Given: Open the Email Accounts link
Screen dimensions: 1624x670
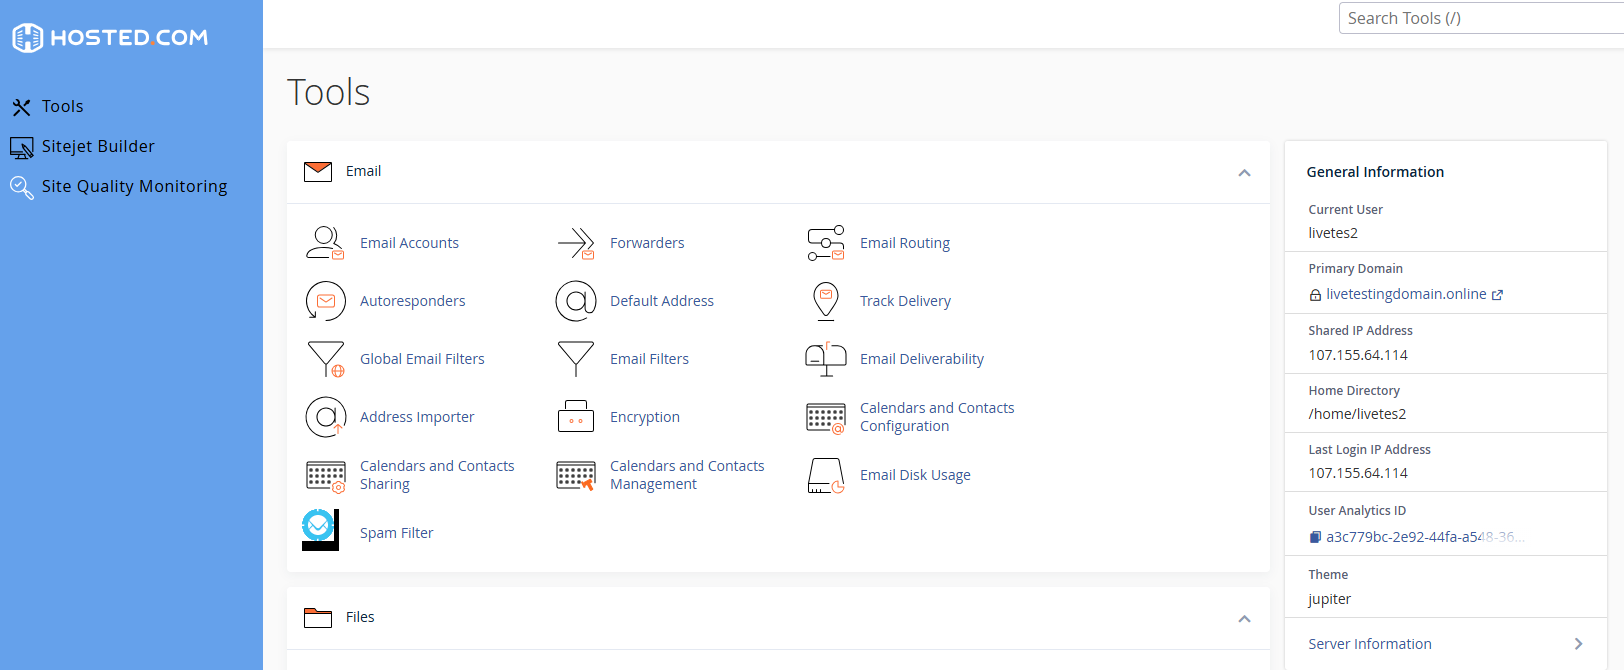Looking at the screenshot, I should click(x=409, y=243).
